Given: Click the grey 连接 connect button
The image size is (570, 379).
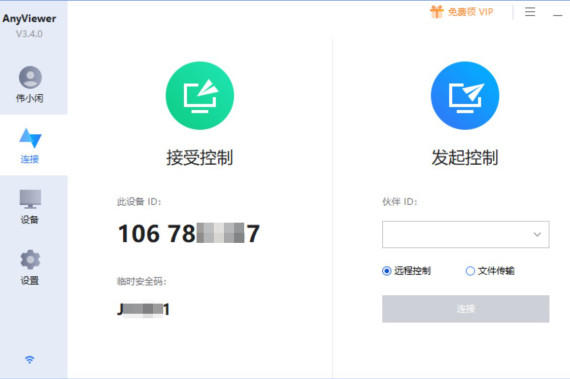Looking at the screenshot, I should point(466,309).
